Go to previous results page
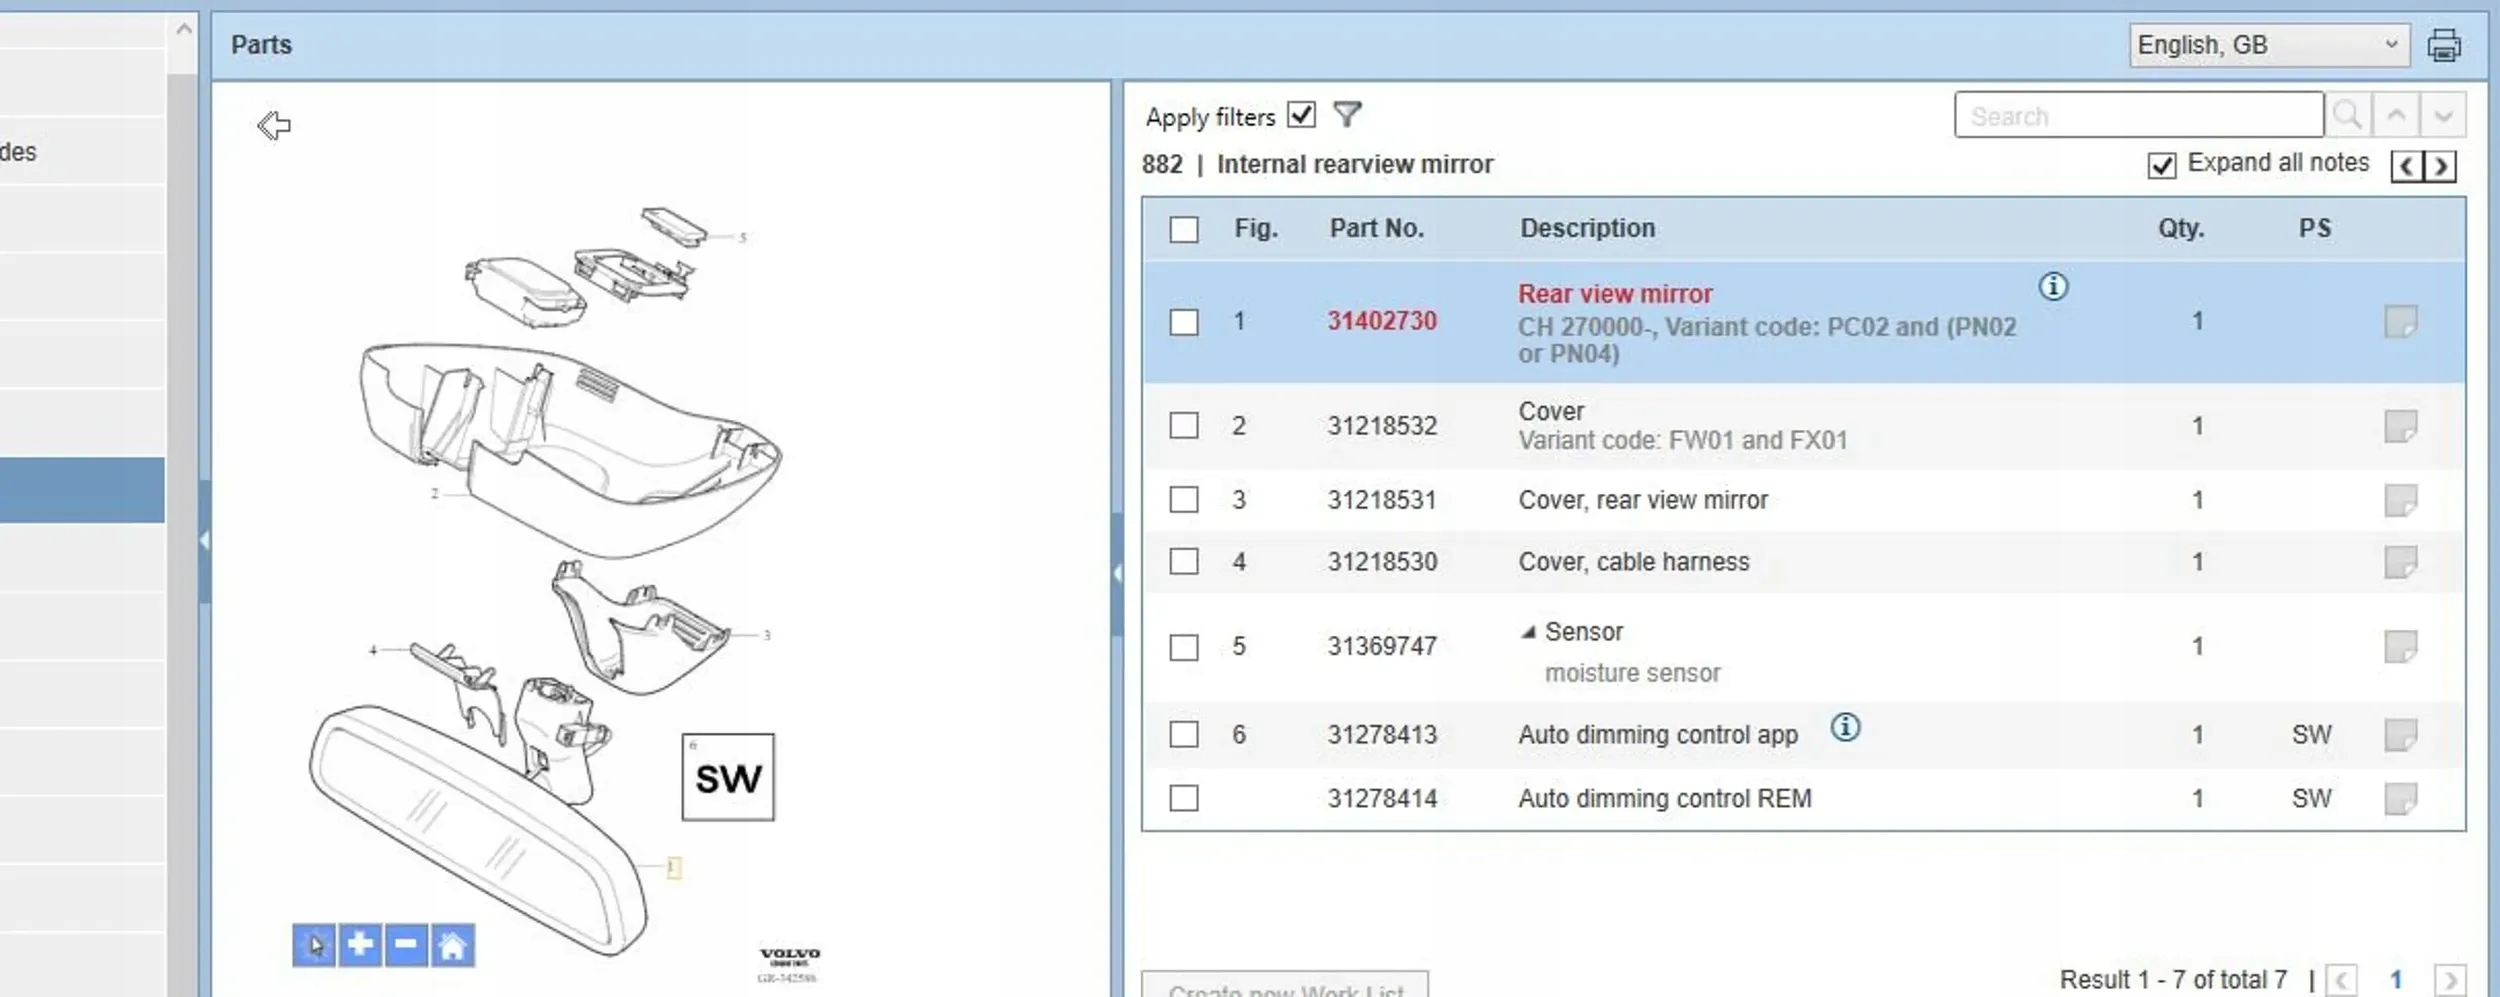Viewport: 2500px width, 997px height. [2341, 979]
